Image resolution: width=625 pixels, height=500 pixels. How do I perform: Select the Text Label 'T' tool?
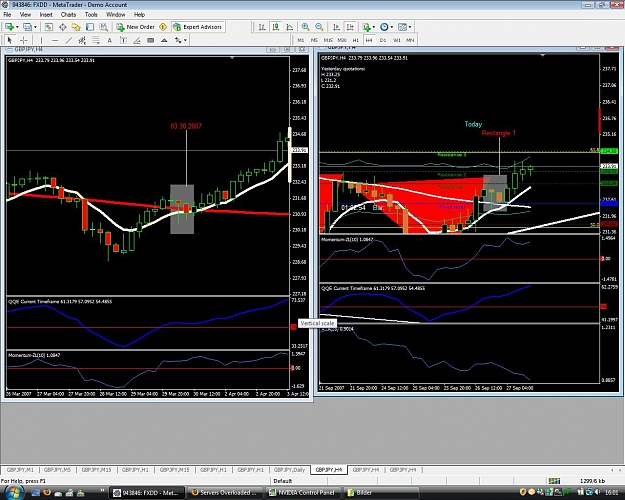[x=123, y=40]
